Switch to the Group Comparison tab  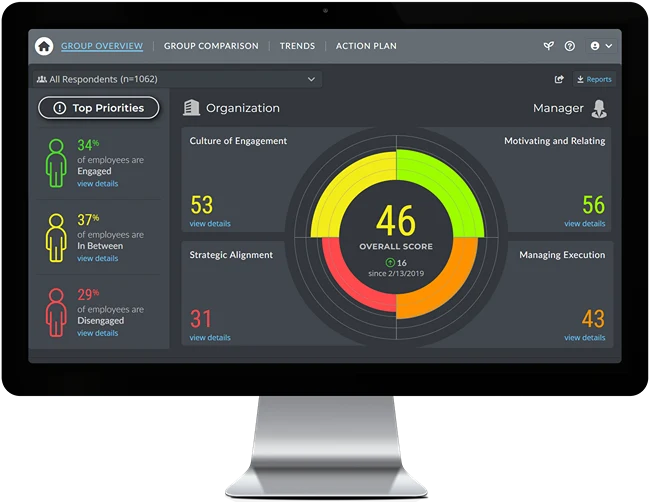point(211,46)
